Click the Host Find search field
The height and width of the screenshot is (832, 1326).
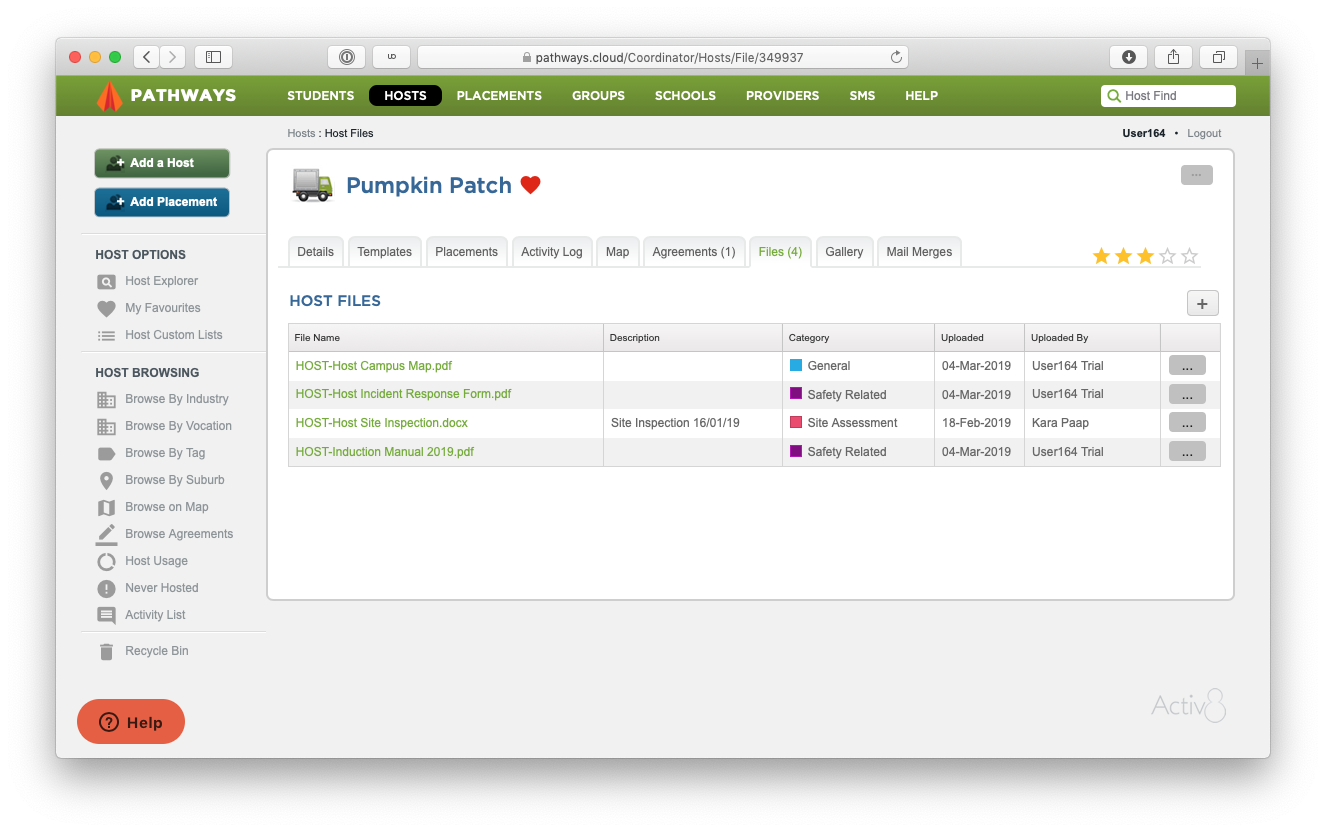tap(1168, 96)
